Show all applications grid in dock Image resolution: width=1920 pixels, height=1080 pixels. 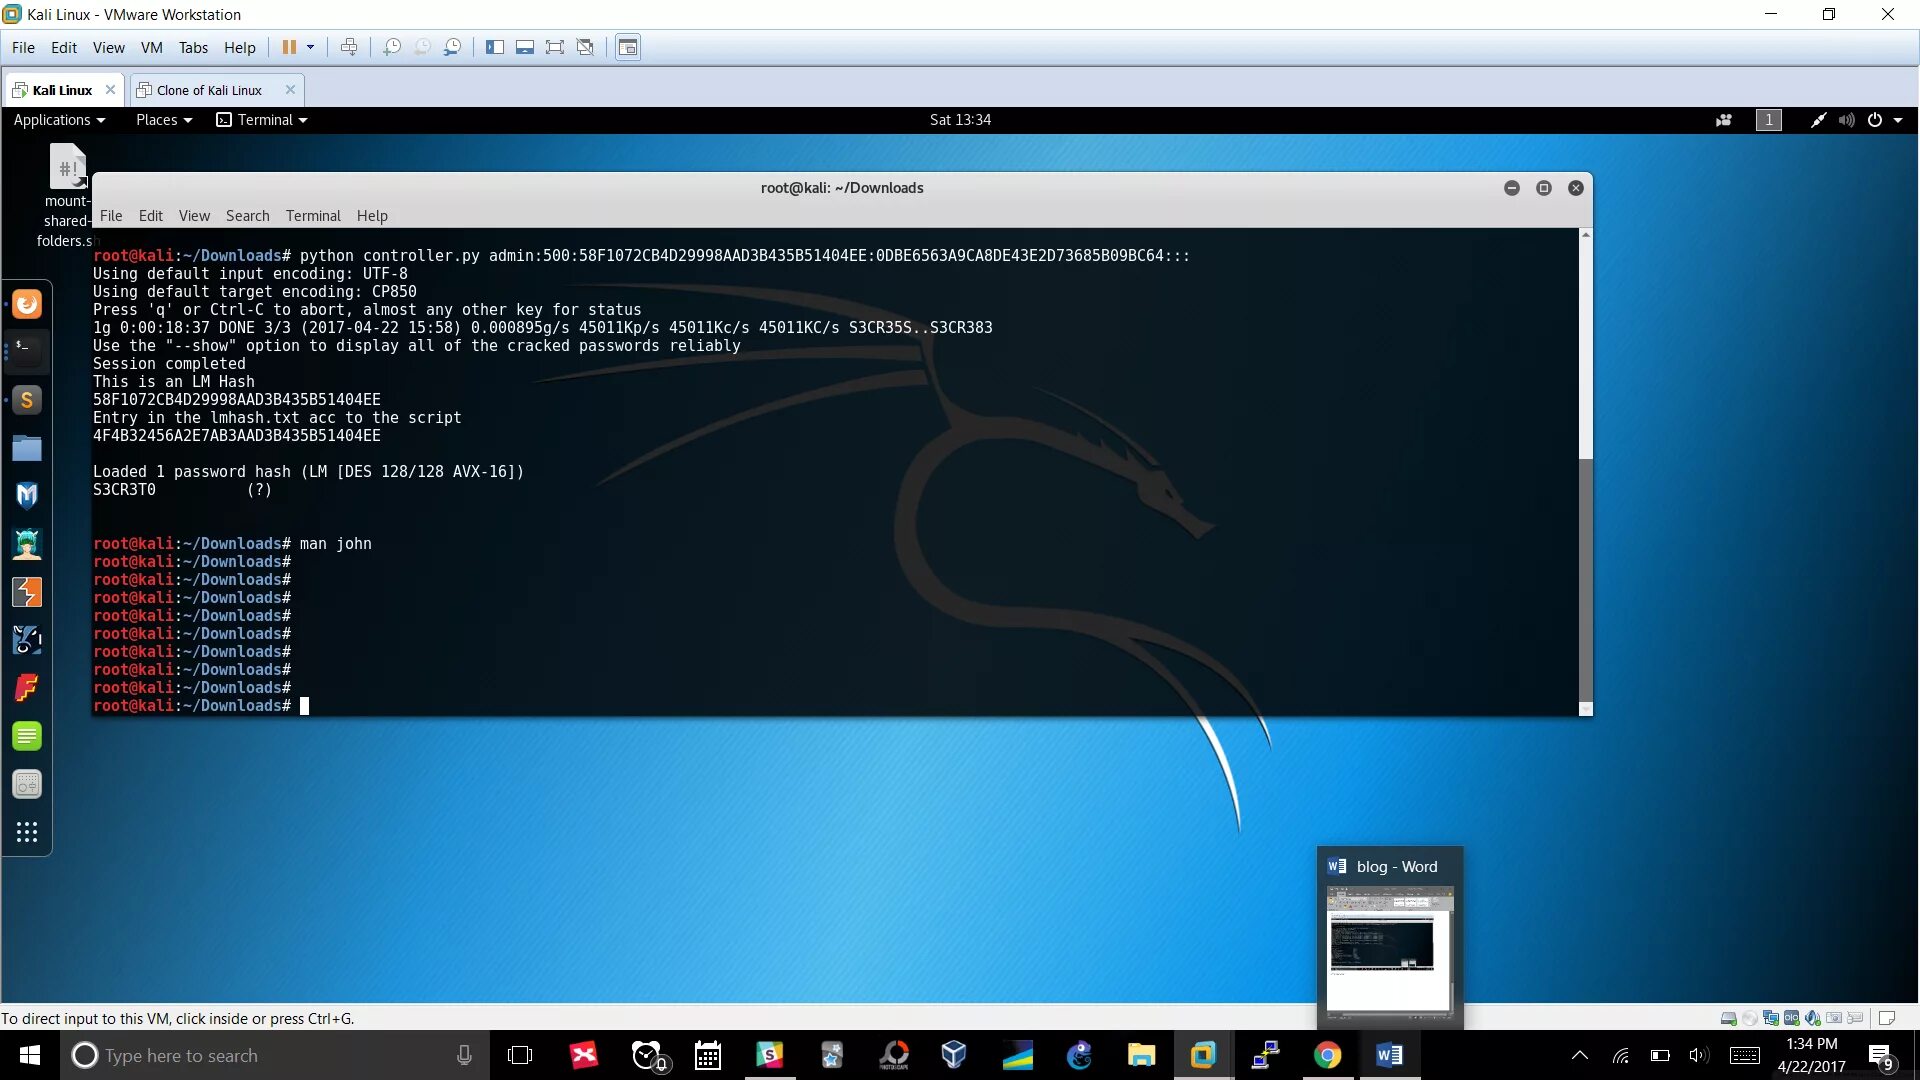(27, 832)
